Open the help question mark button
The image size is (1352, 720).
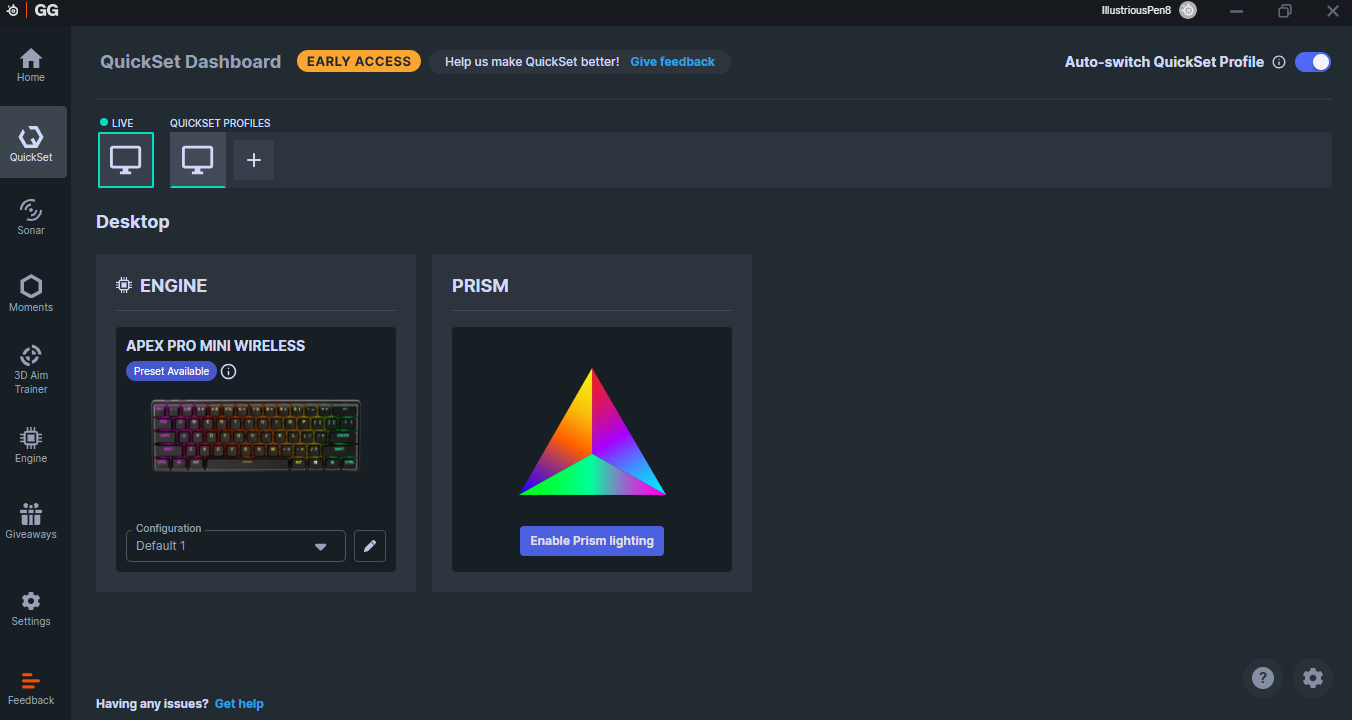(1263, 678)
